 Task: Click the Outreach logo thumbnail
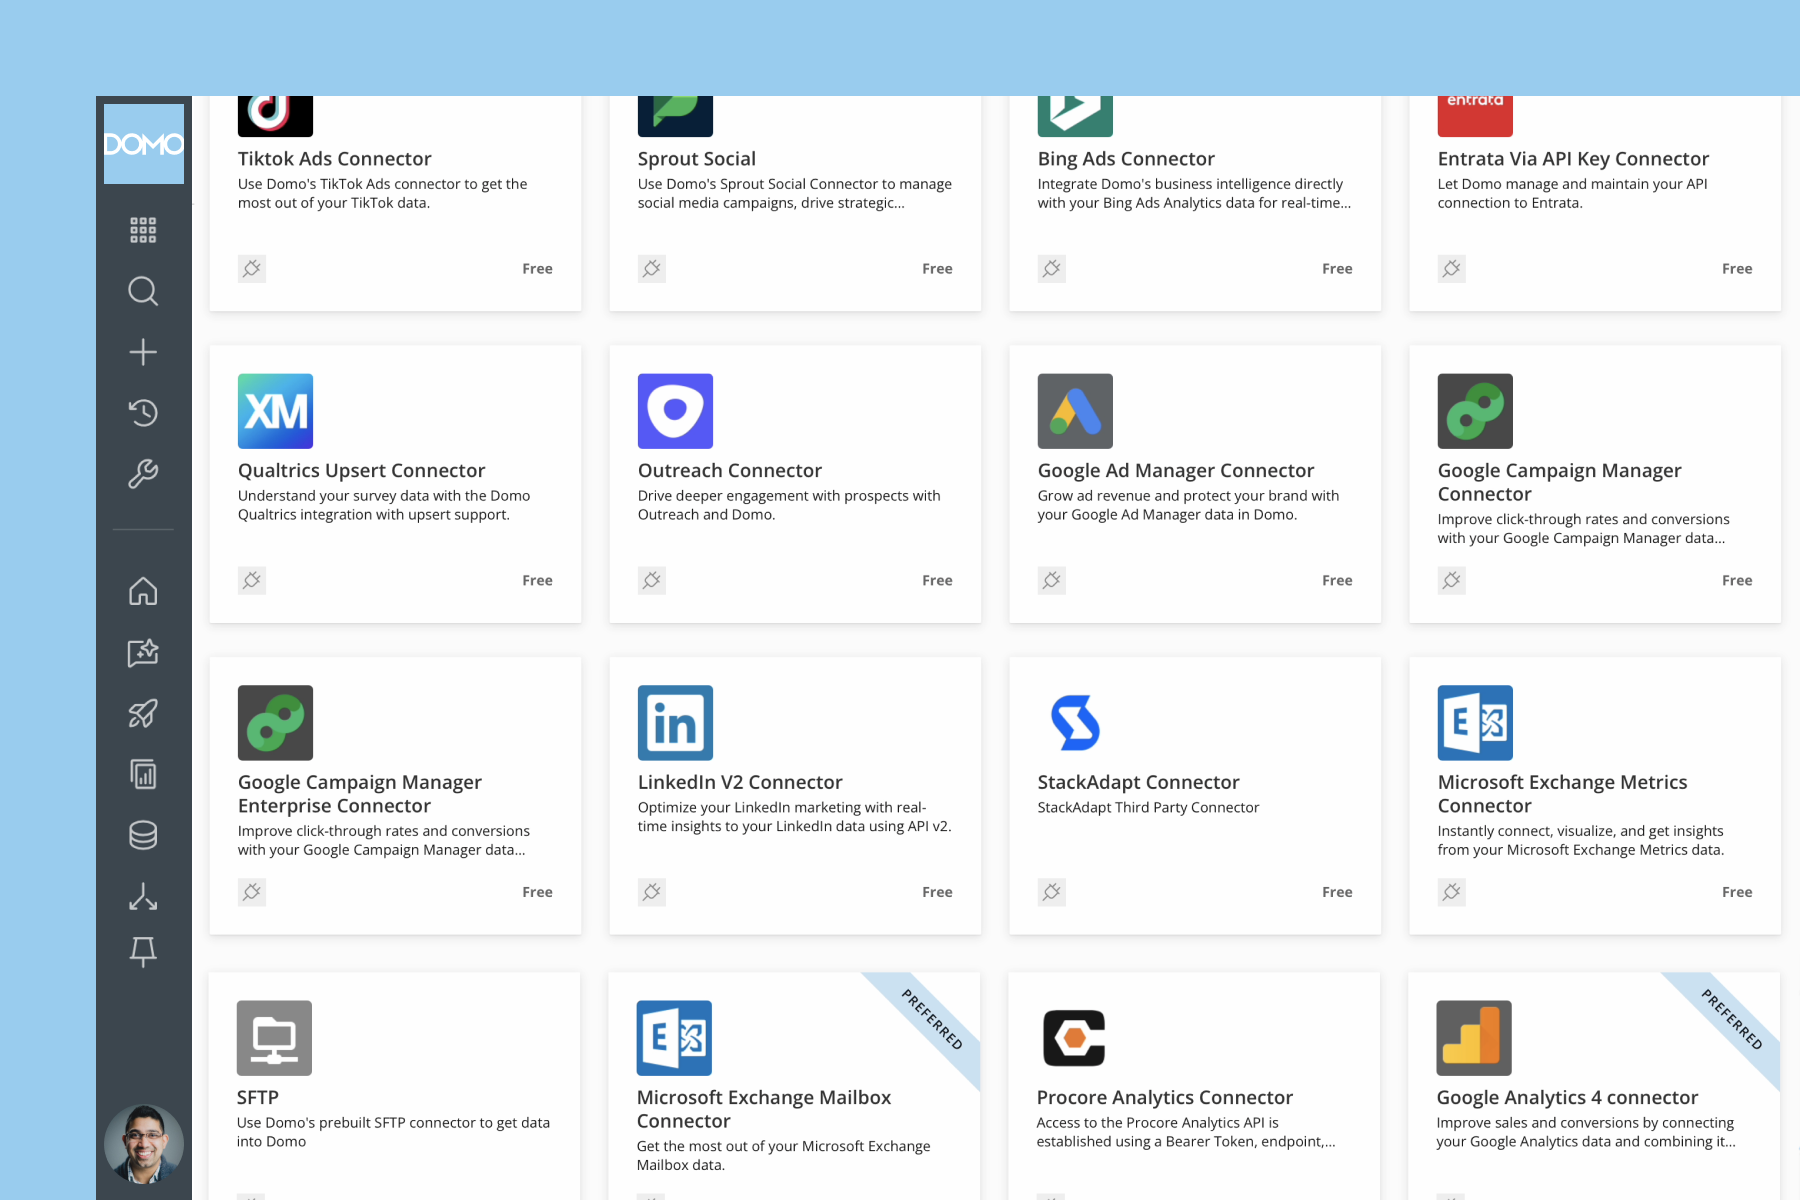click(675, 411)
